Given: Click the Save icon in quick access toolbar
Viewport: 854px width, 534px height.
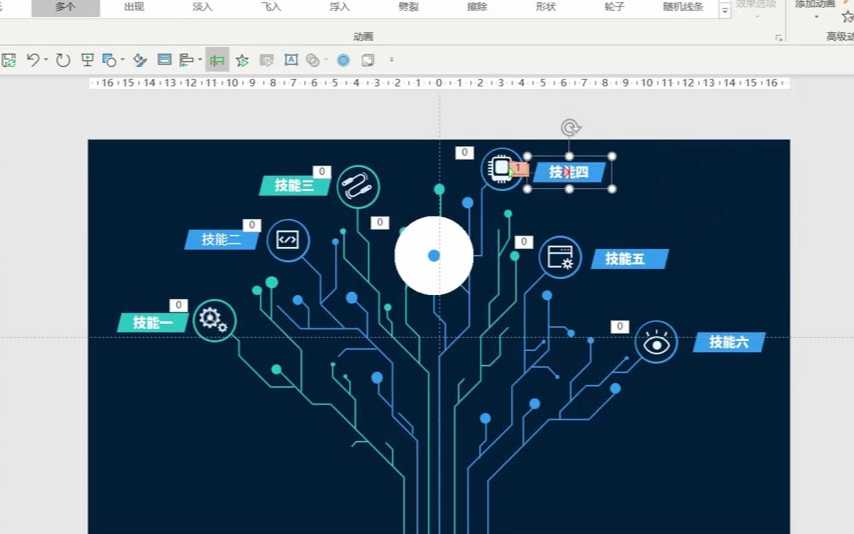Looking at the screenshot, I should click(8, 60).
